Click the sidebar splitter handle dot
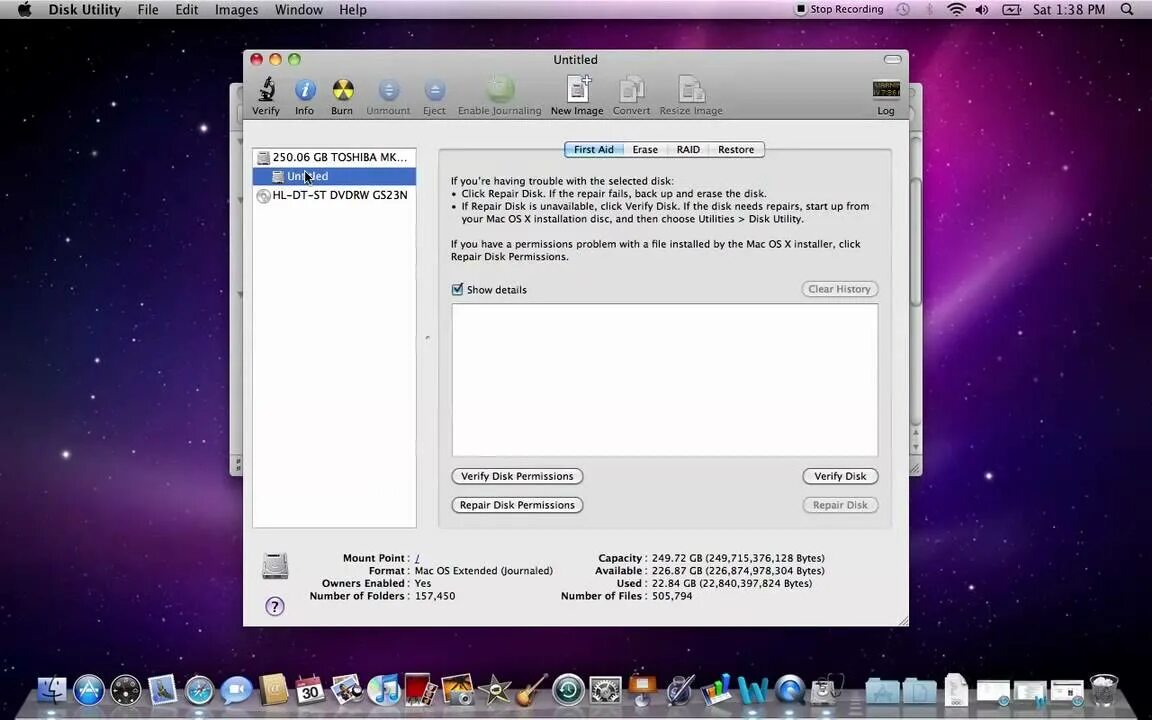The height and width of the screenshot is (720, 1152). (428, 338)
